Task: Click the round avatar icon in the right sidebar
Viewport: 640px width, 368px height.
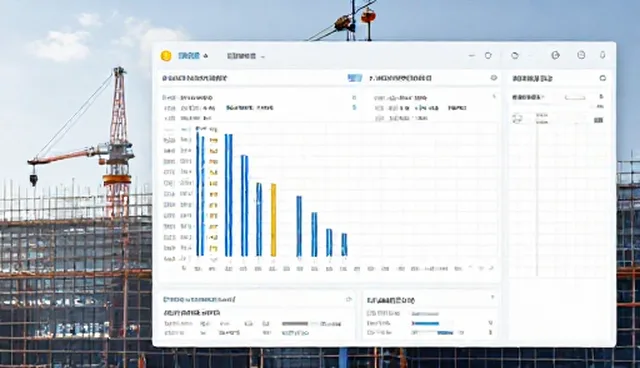Action: click(x=518, y=119)
